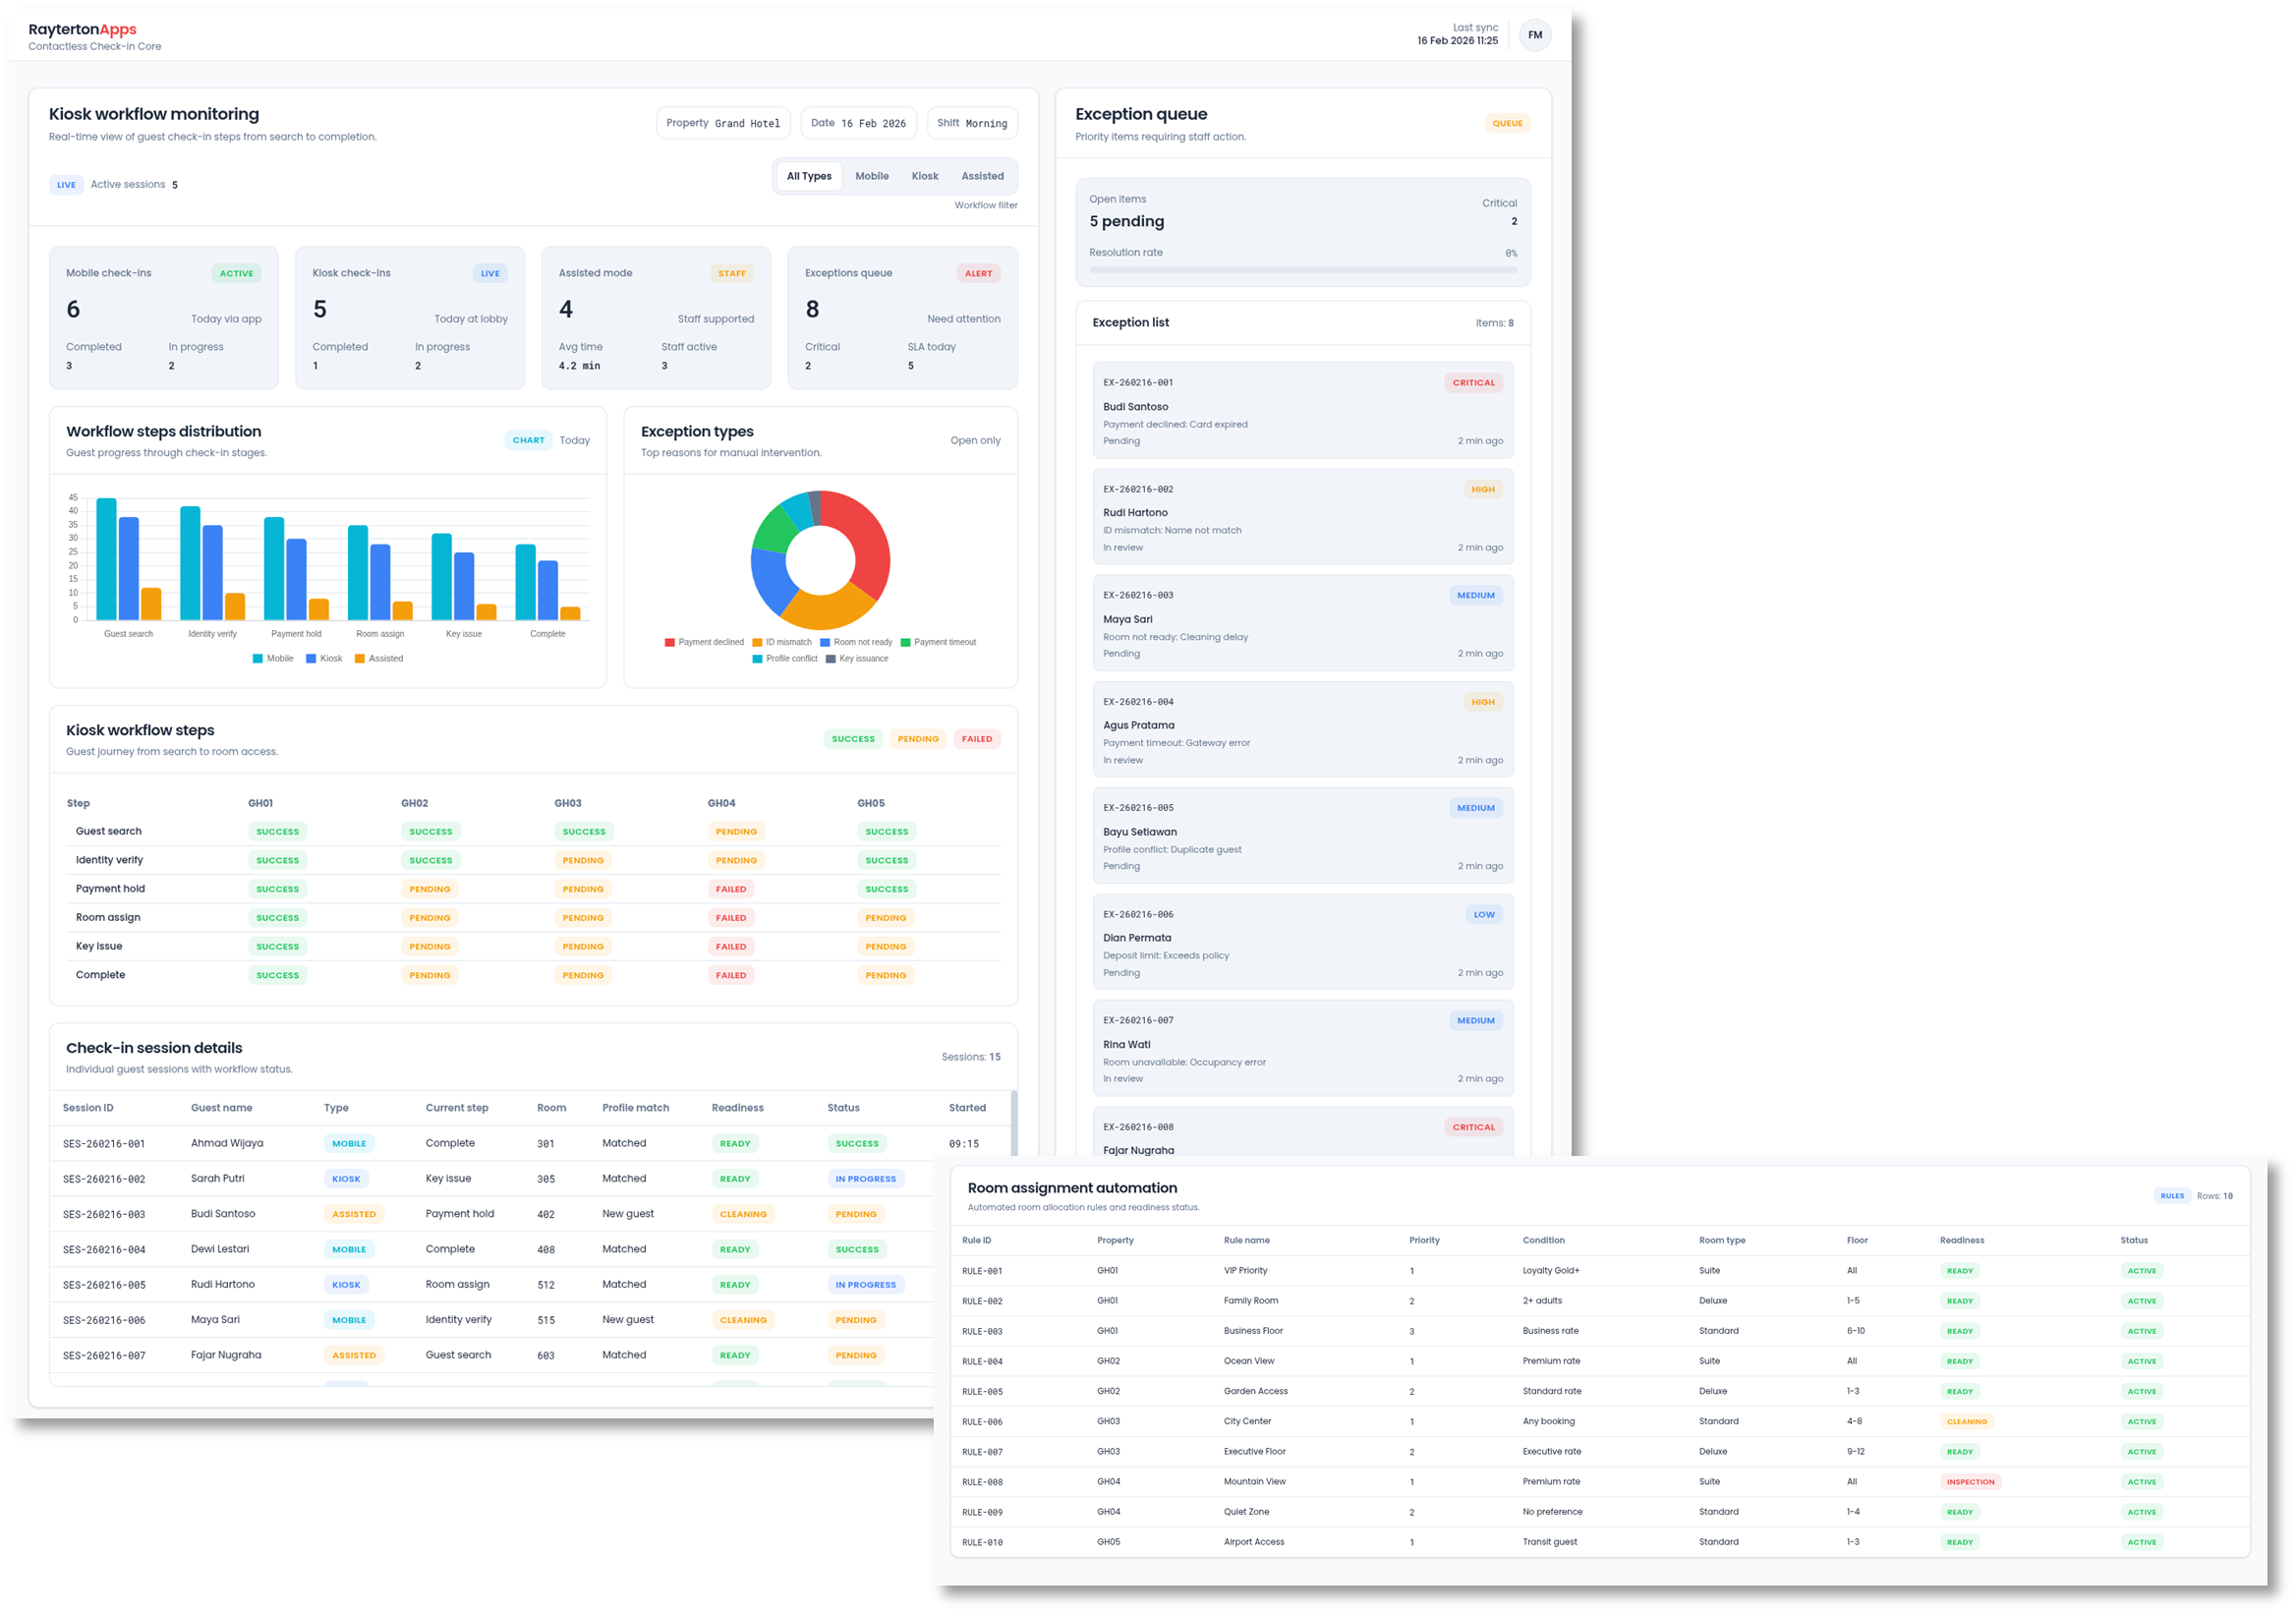The width and height of the screenshot is (2296, 1614).
Task: Click the Key issuance legend icon
Action: 831,658
